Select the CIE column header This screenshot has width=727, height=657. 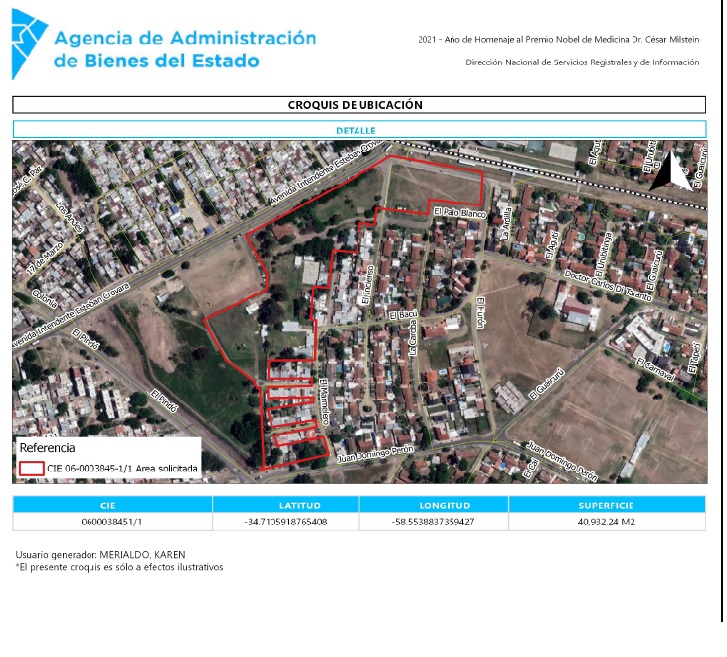[x=112, y=505]
